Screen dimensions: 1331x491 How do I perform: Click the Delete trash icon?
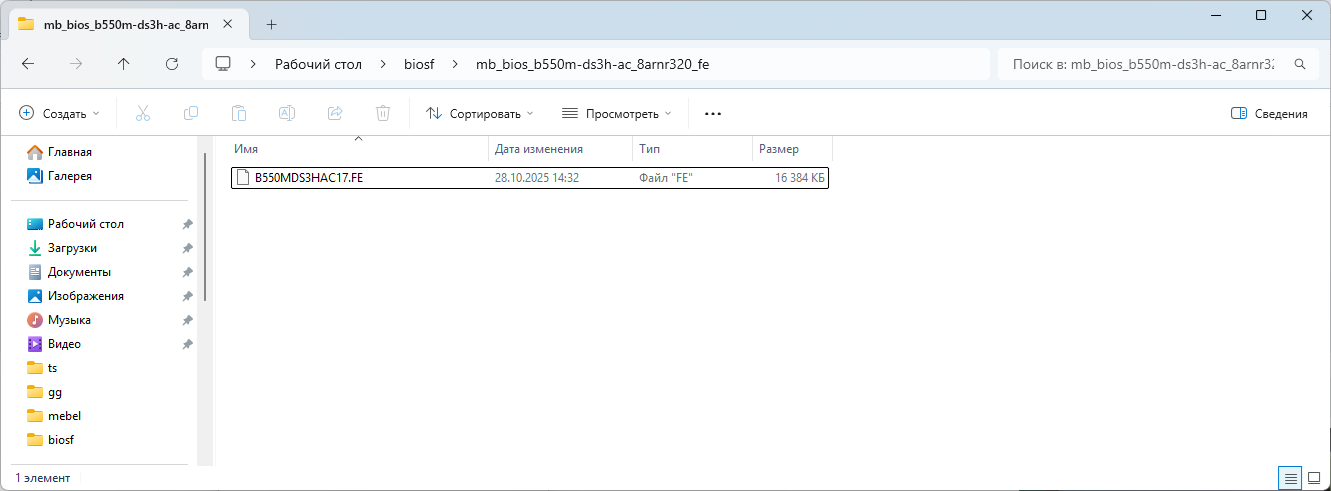(x=383, y=114)
